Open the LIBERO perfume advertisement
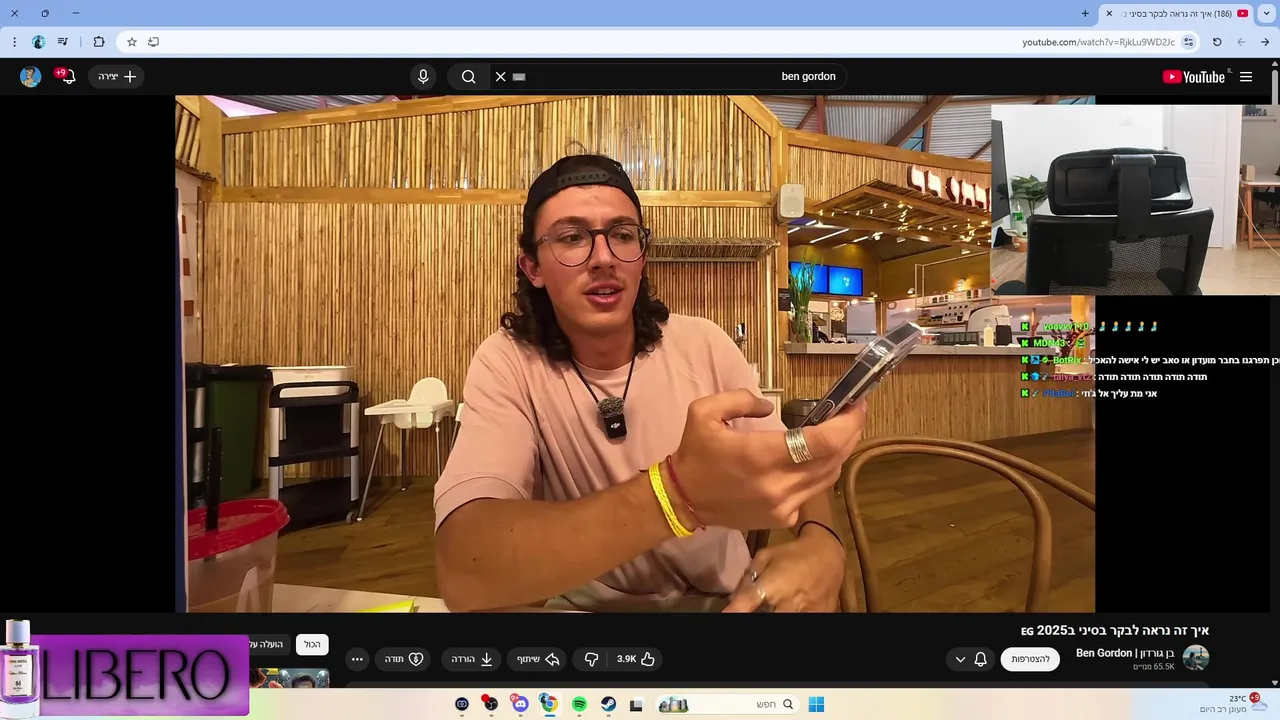The image size is (1280, 720). (124, 668)
